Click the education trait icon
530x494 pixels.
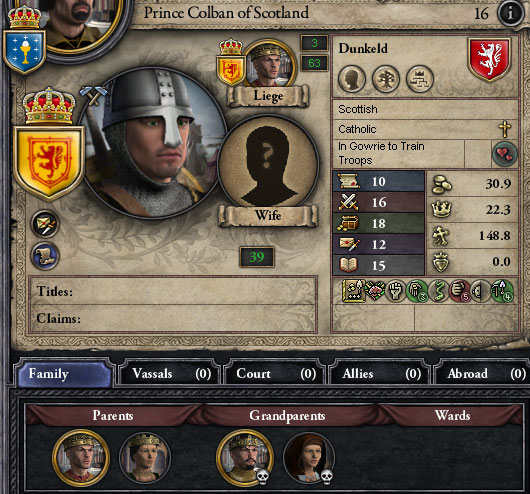tap(353, 290)
